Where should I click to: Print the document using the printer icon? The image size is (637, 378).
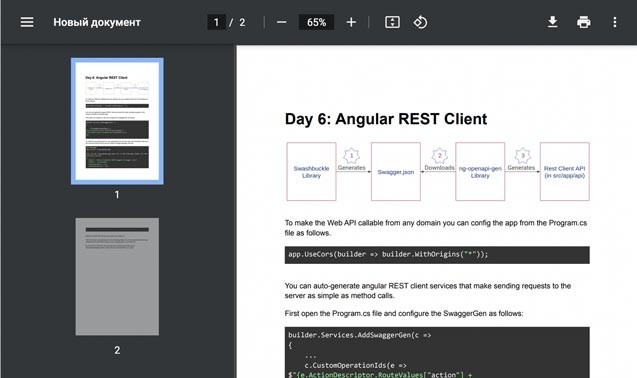click(x=583, y=22)
